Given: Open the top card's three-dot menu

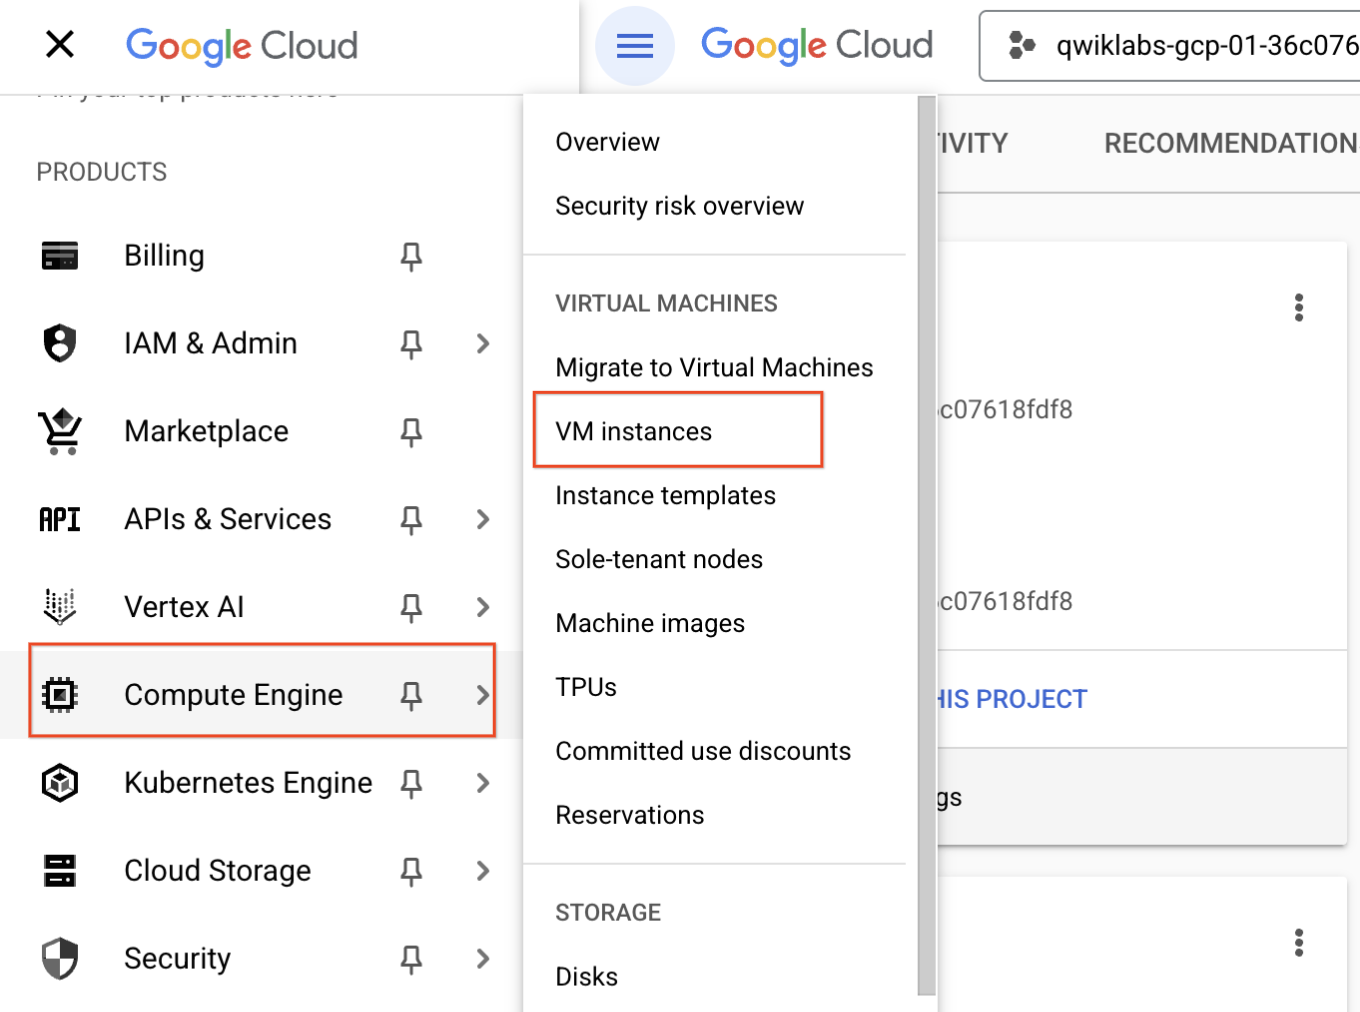Looking at the screenshot, I should click(x=1299, y=307).
